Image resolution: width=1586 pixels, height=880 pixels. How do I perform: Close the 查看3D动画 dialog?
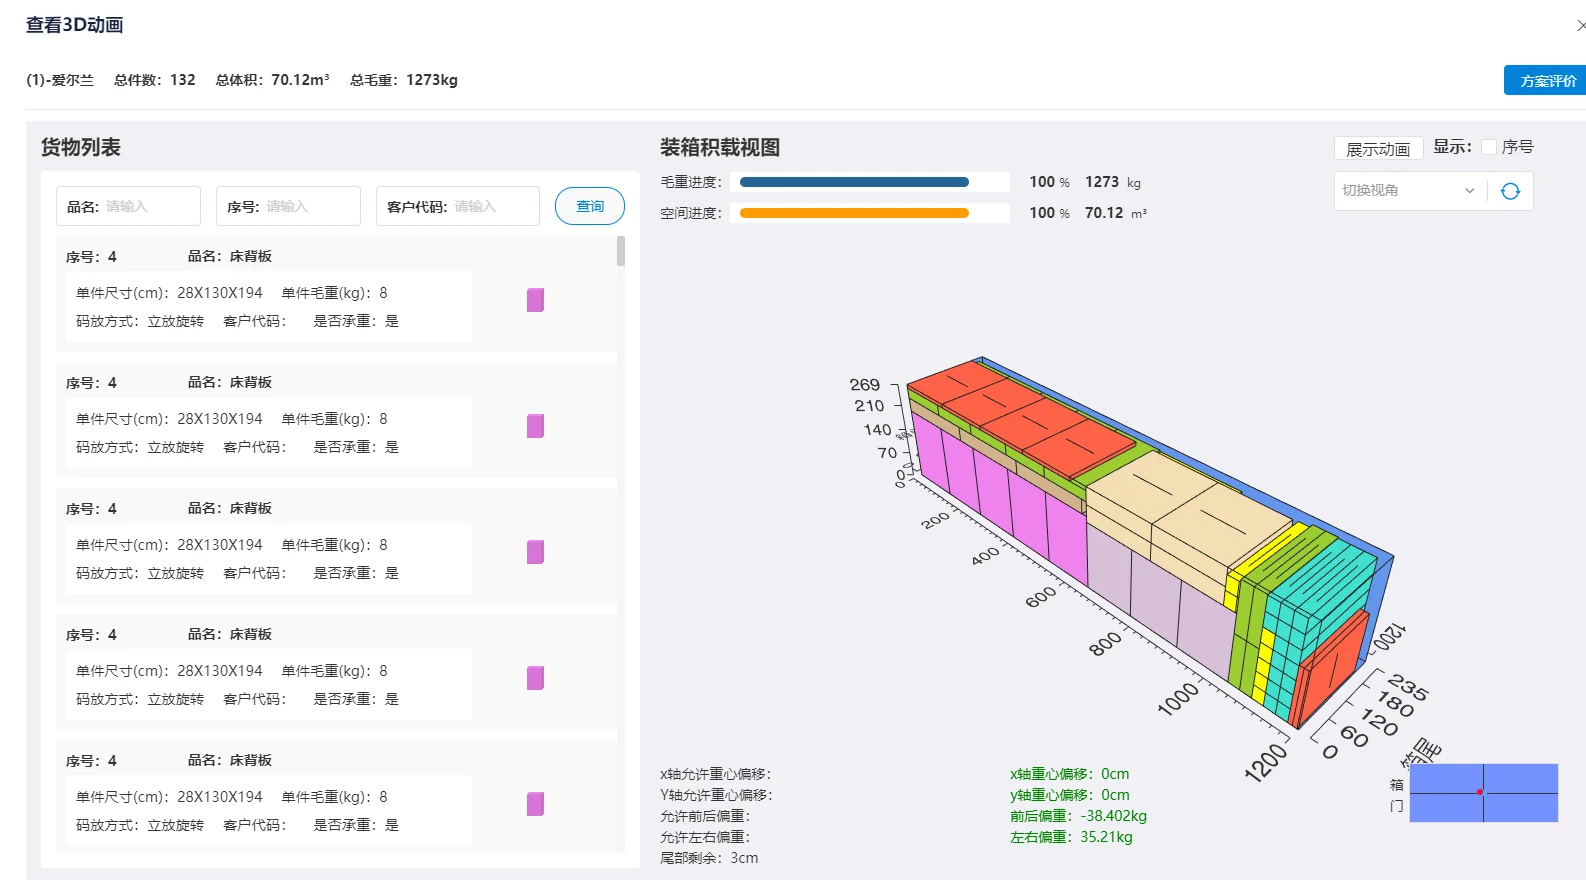[x=1580, y=25]
